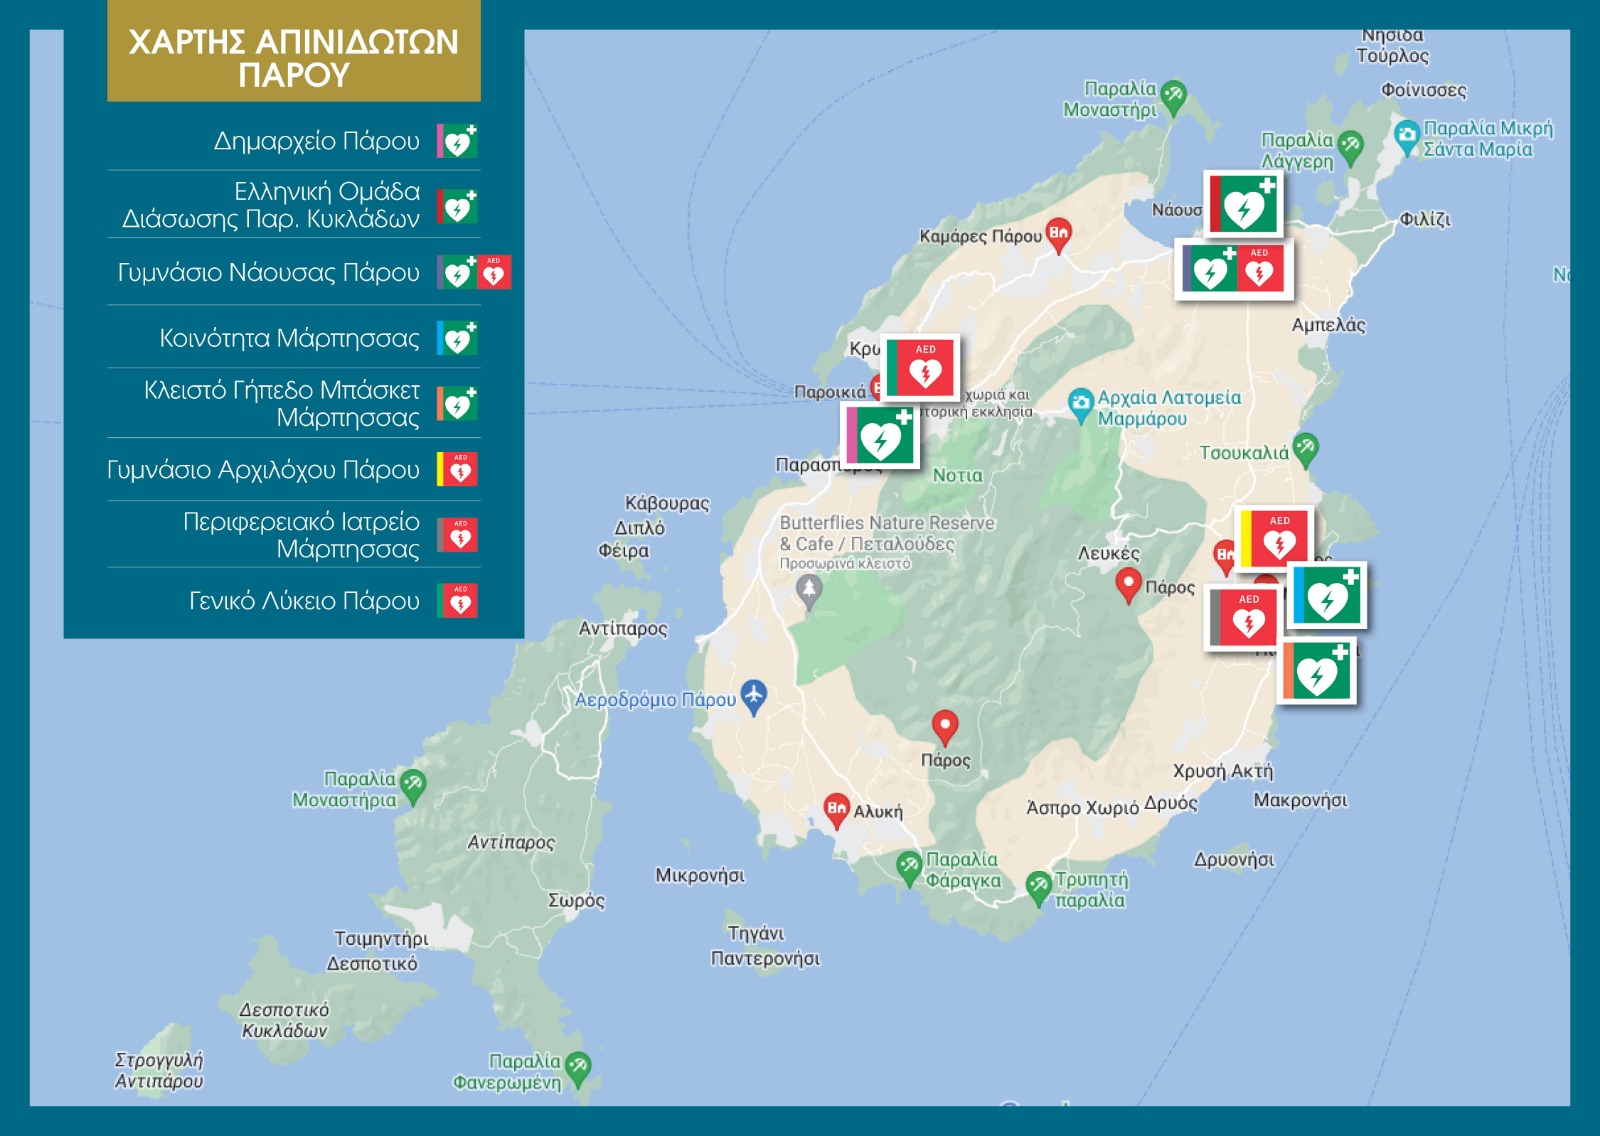
Task: Select the Καμάρες Πάρου red marker
Action: [1058, 234]
